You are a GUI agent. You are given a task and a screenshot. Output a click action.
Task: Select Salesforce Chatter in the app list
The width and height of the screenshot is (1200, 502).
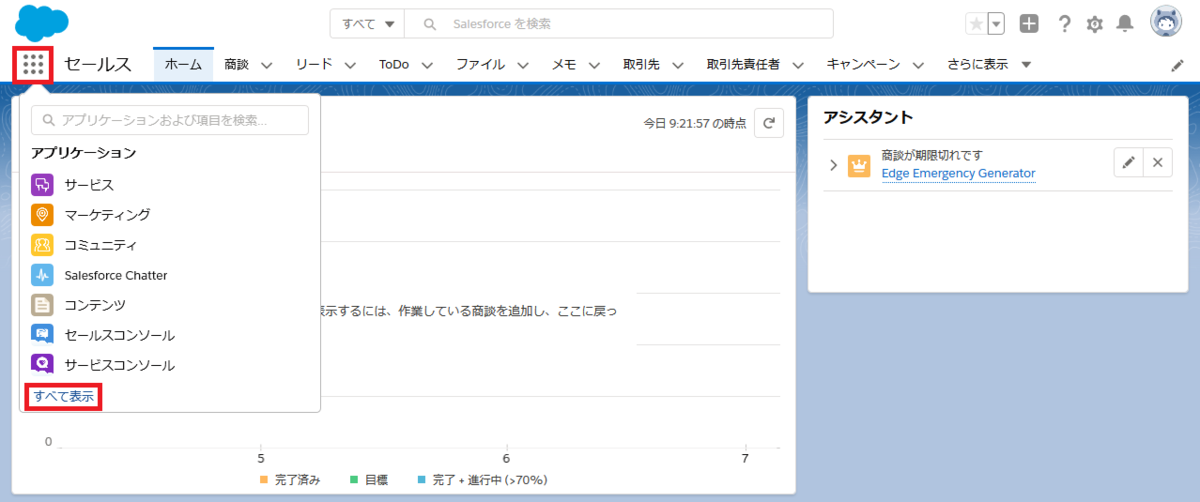pos(116,275)
